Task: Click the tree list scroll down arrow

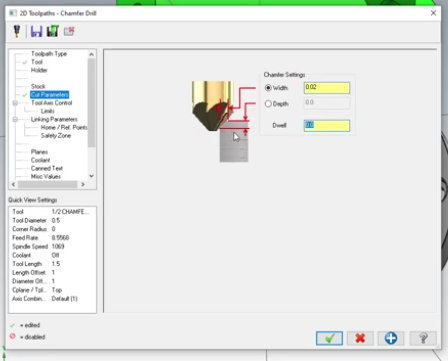Action: 91,176
